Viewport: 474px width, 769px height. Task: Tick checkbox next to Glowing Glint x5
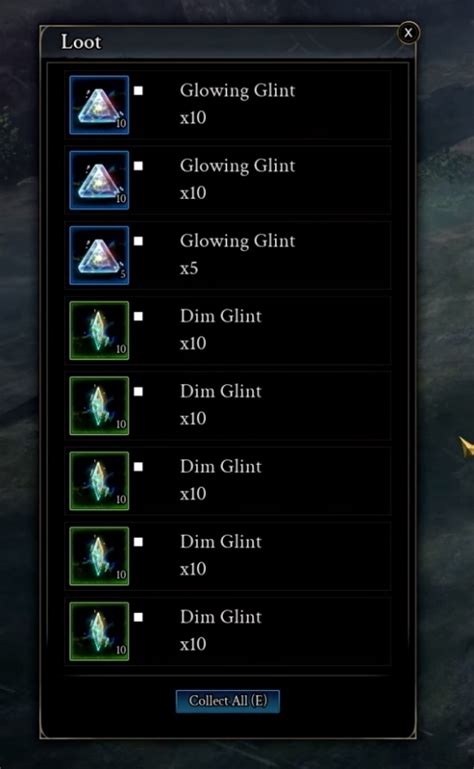point(138,241)
